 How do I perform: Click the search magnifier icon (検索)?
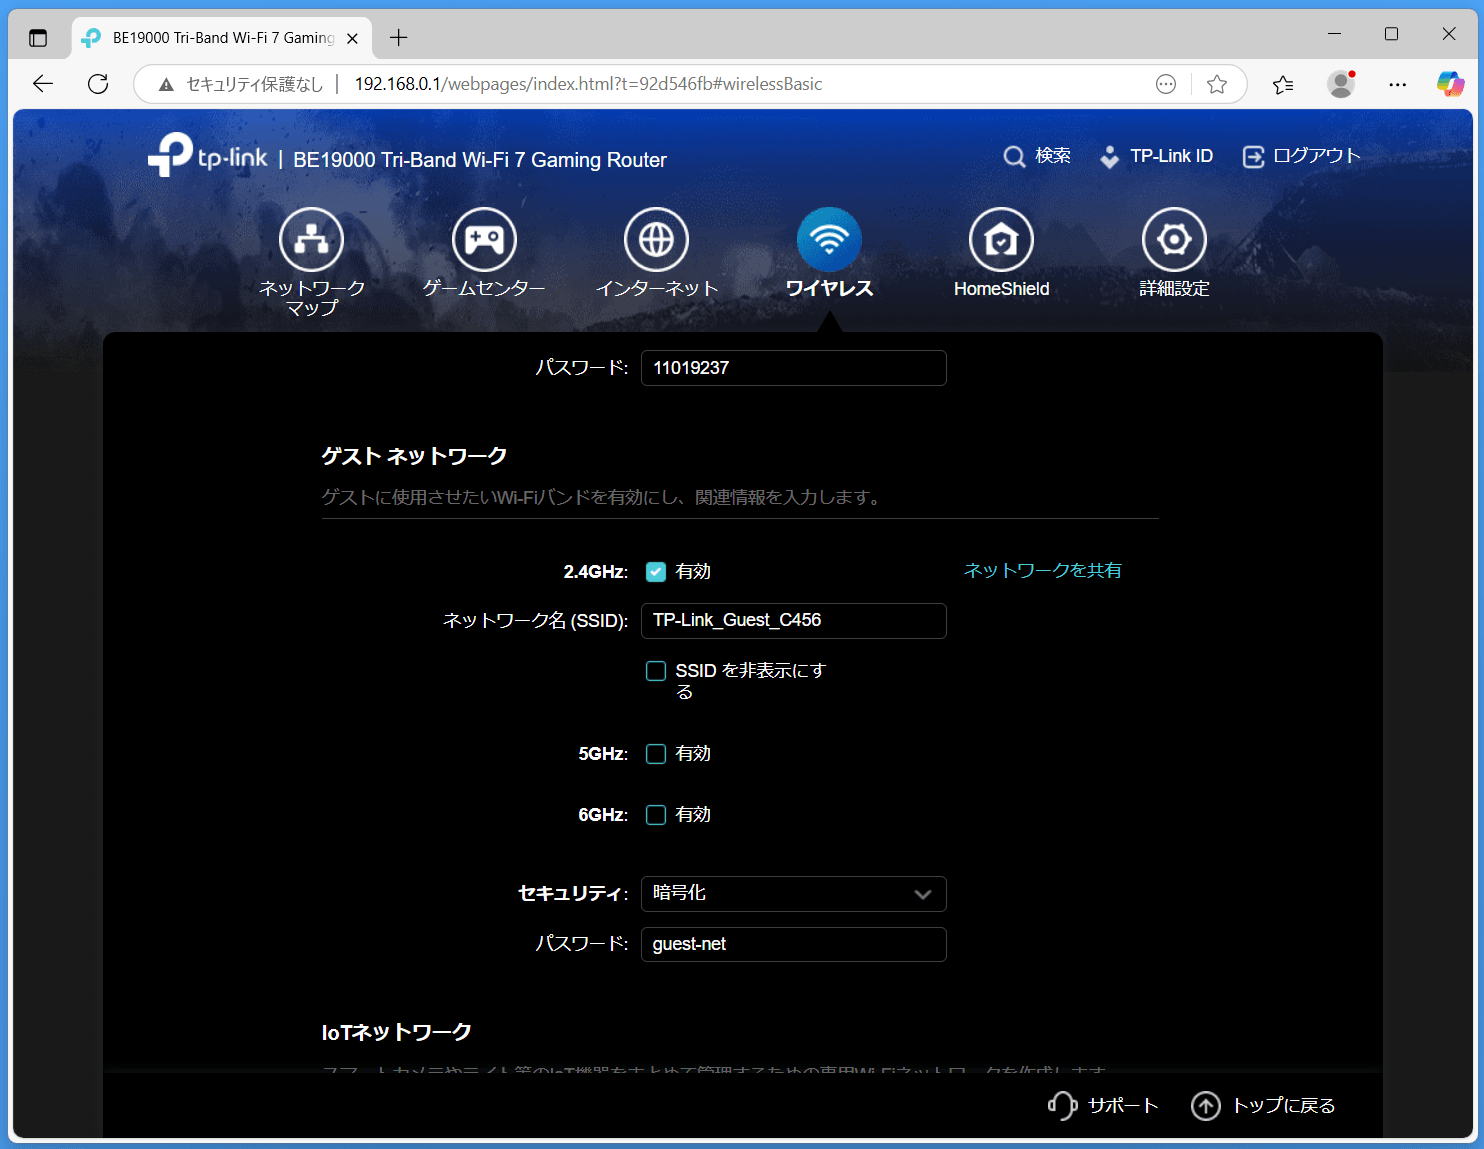[x=1014, y=157]
